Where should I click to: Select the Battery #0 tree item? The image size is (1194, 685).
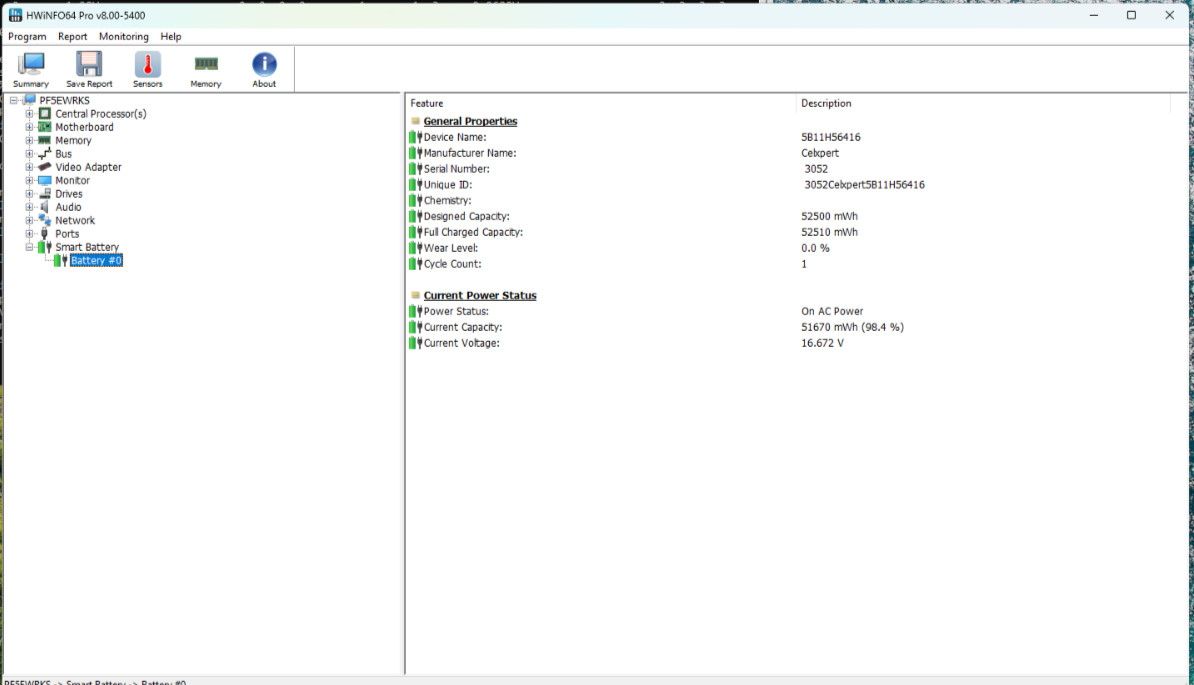[96, 260]
